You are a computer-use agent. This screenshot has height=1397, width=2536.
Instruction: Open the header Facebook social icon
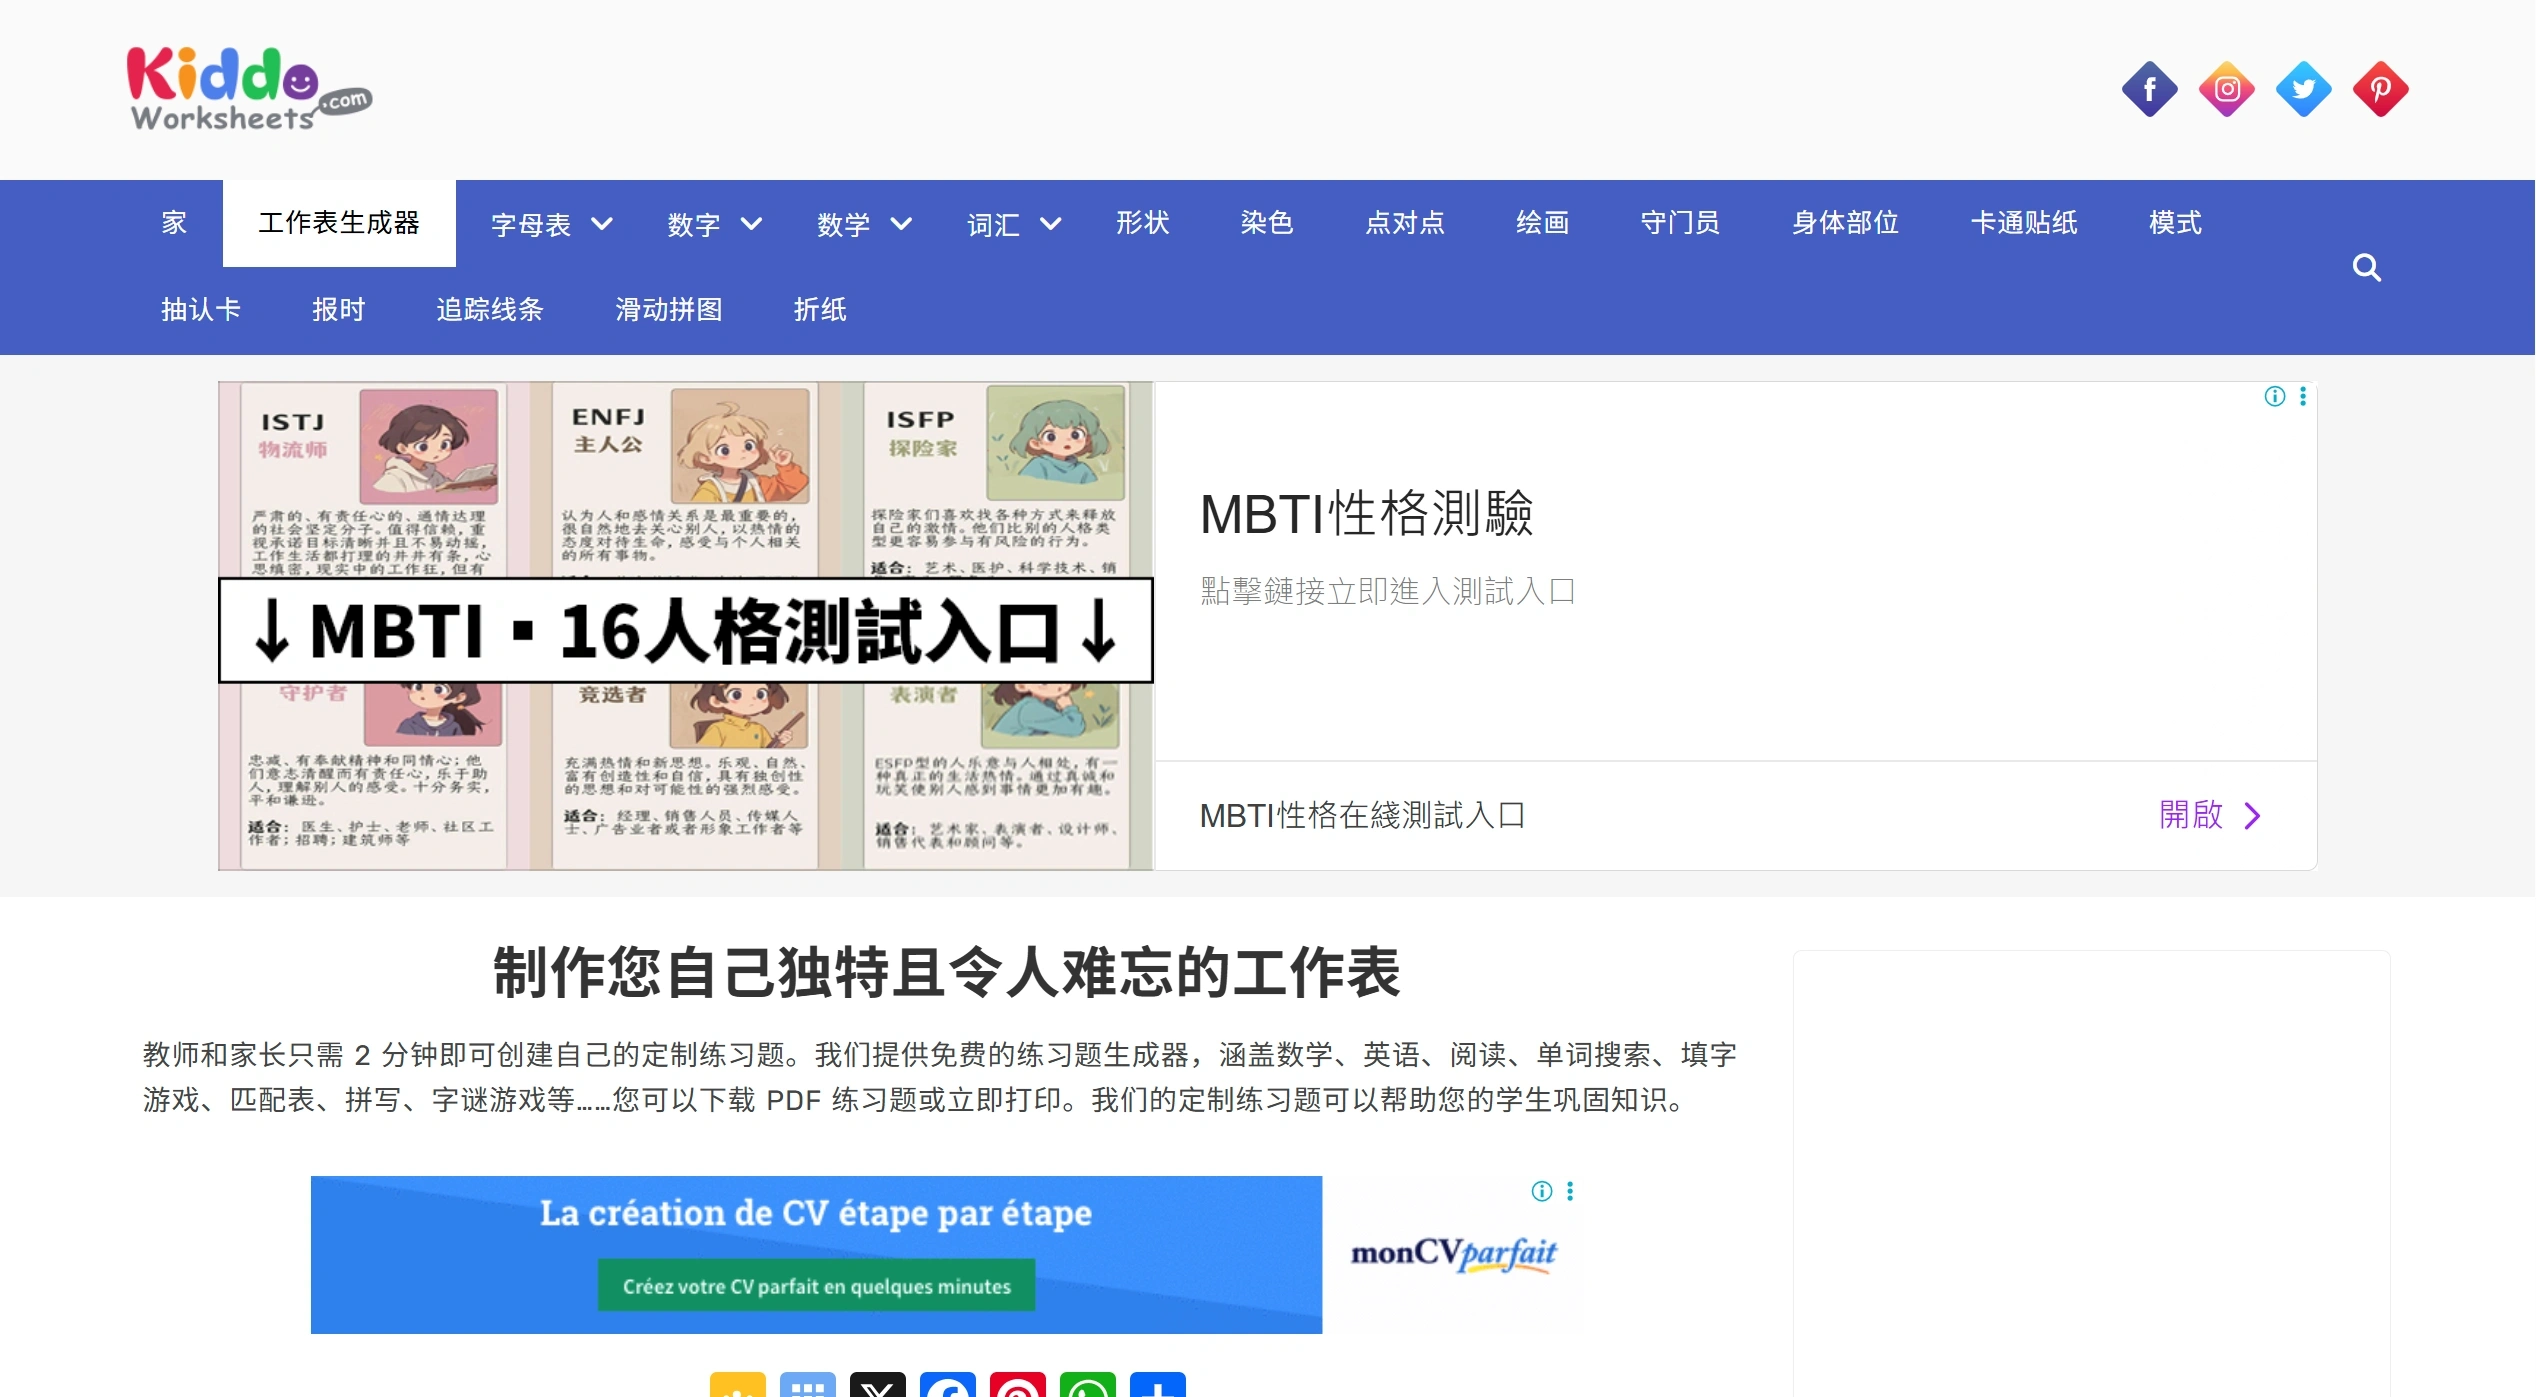pos(2149,90)
